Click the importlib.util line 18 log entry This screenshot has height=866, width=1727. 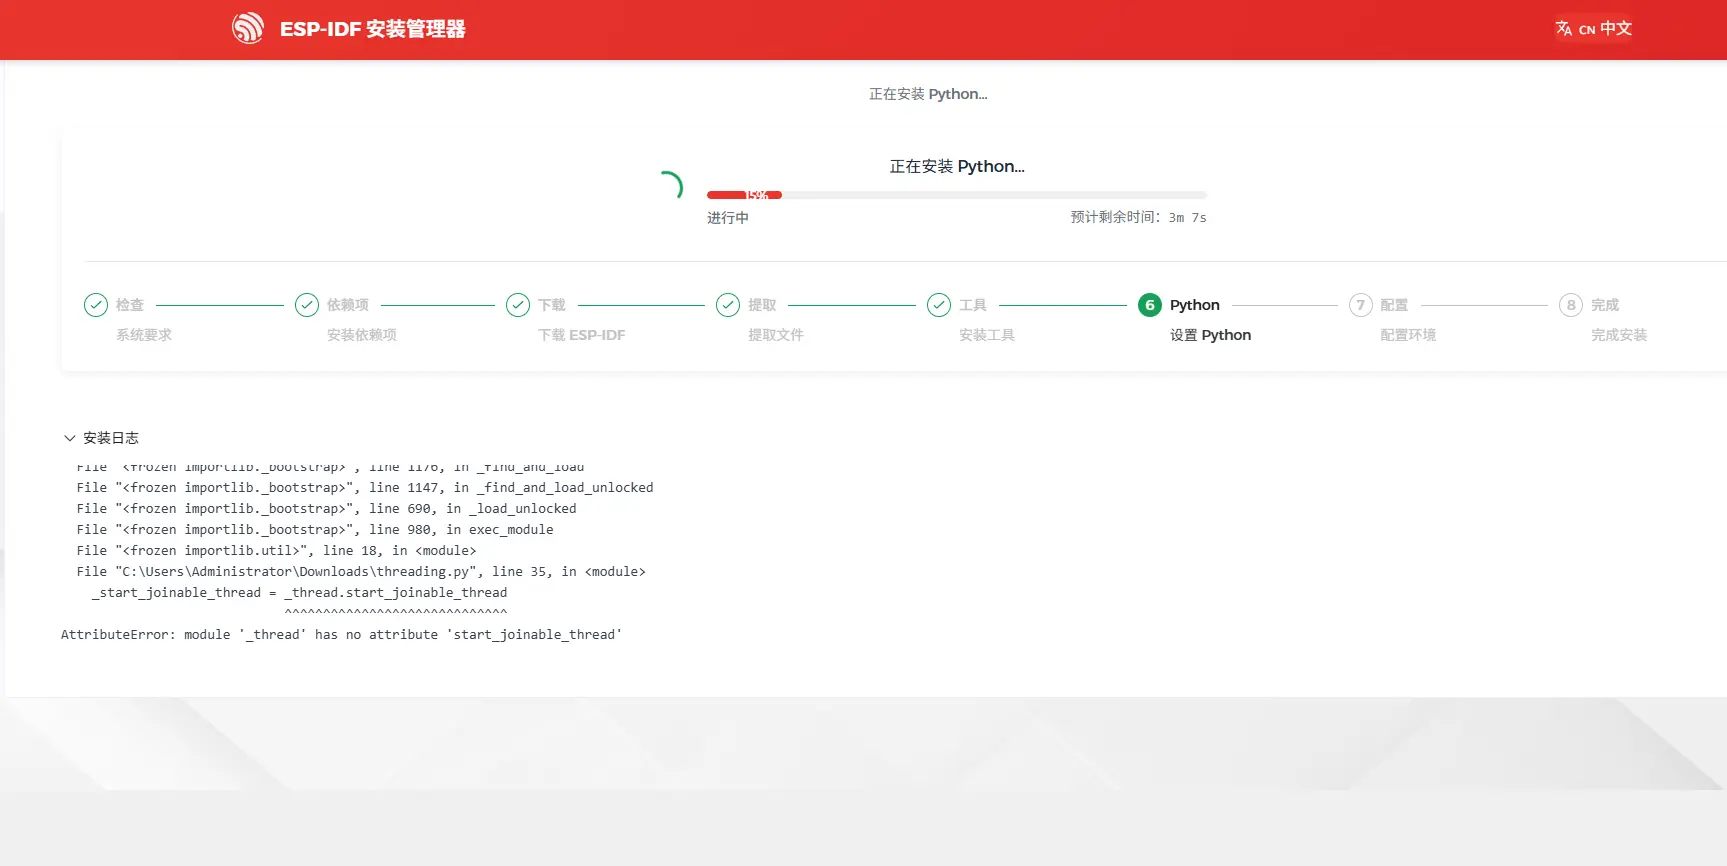[276, 551]
